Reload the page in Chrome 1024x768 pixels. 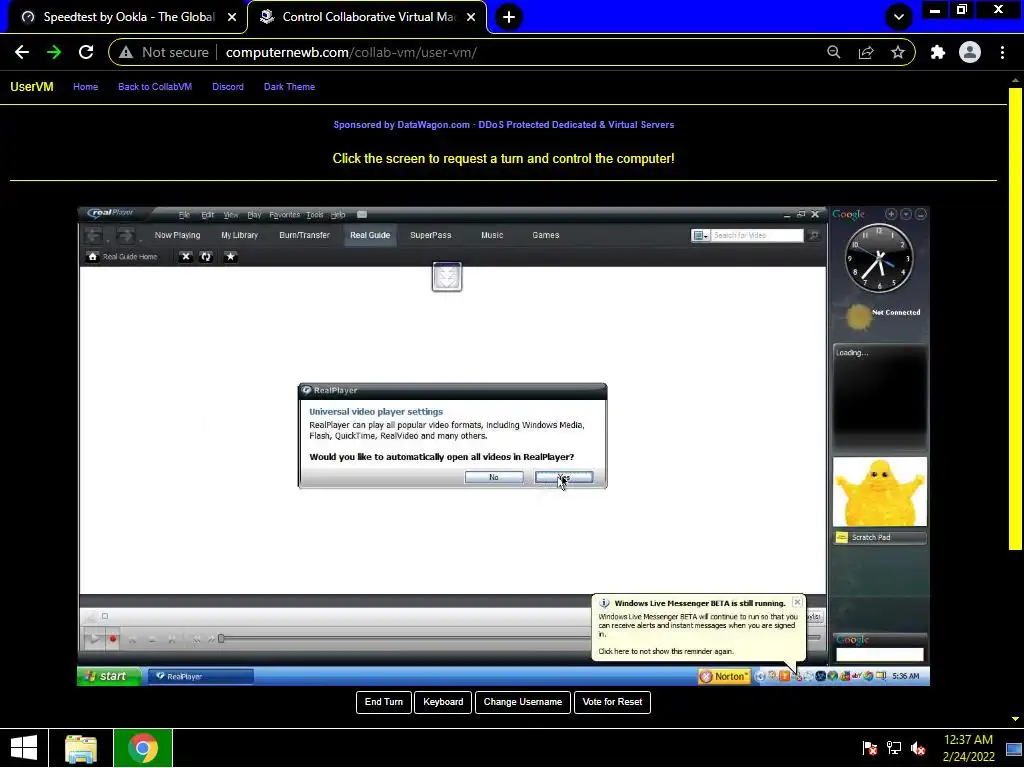[86, 52]
